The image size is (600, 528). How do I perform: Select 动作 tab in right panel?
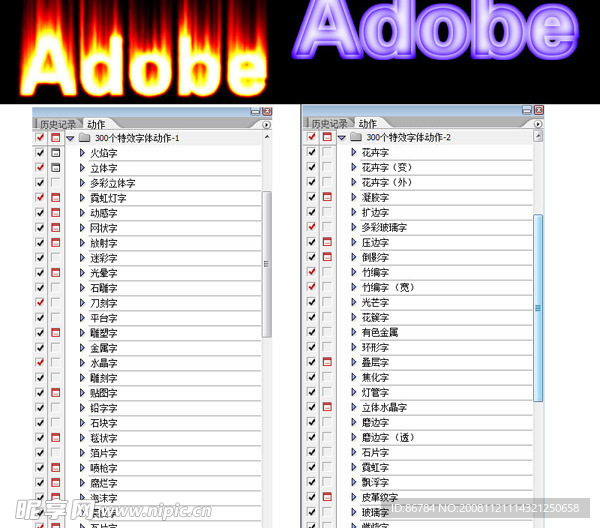pos(367,124)
